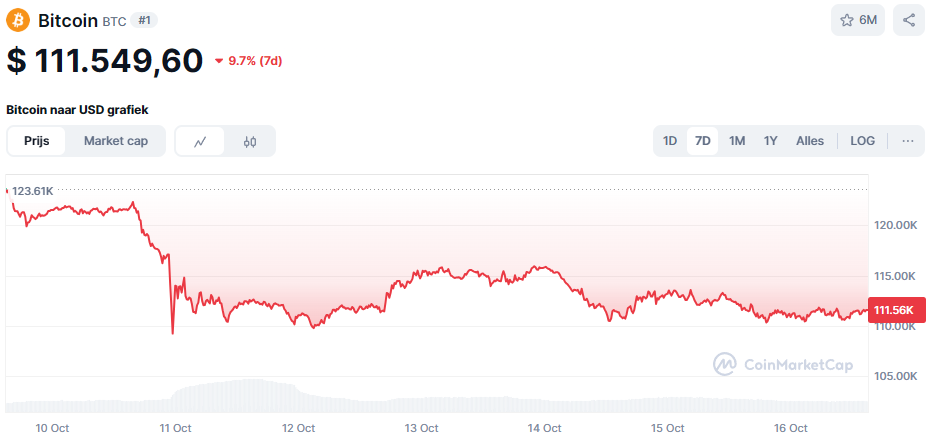This screenshot has width=928, height=436.
Task: Click the CoinMarketCap watermark logo
Action: click(783, 365)
